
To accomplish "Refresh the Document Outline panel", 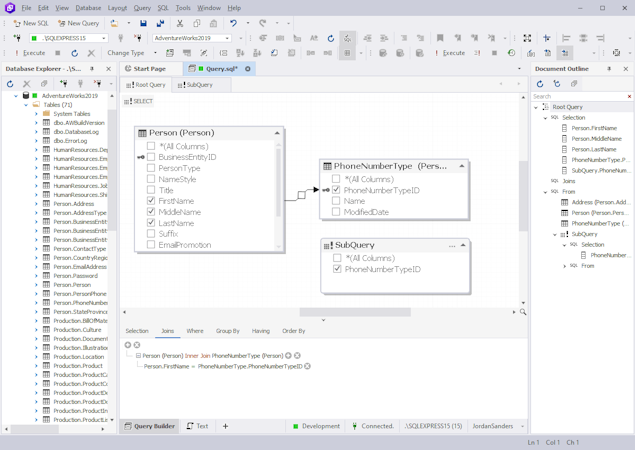I will [x=540, y=84].
